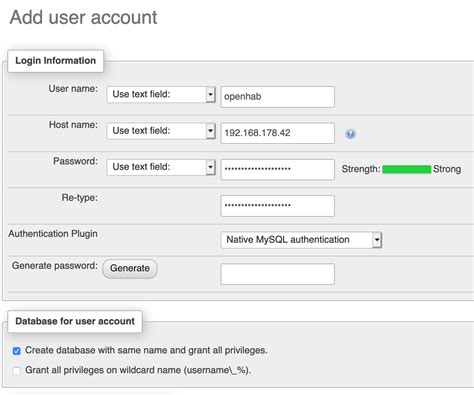
Task: Click the Generate password button
Action: [130, 268]
